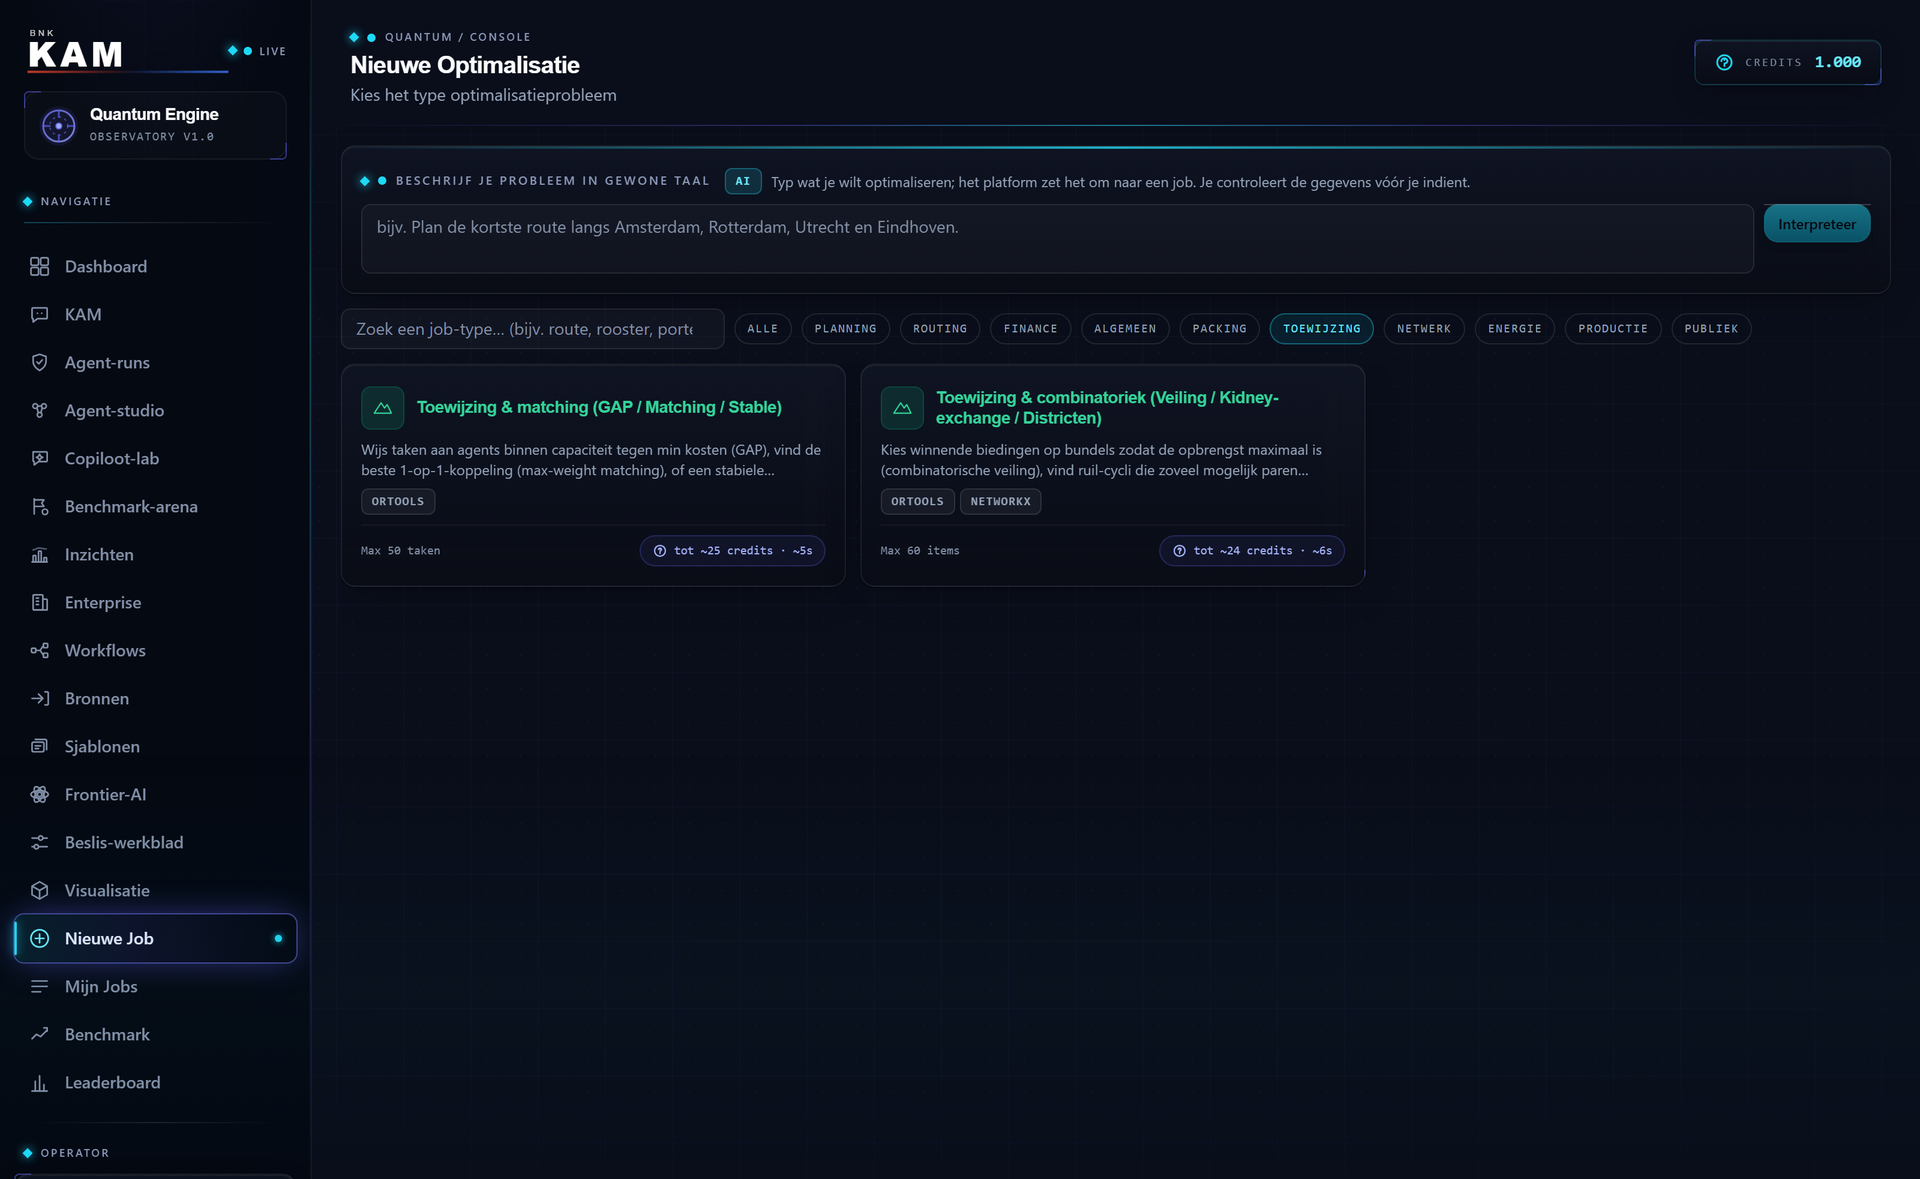
Task: Open Toewijzing & matching job card
Action: 593,475
